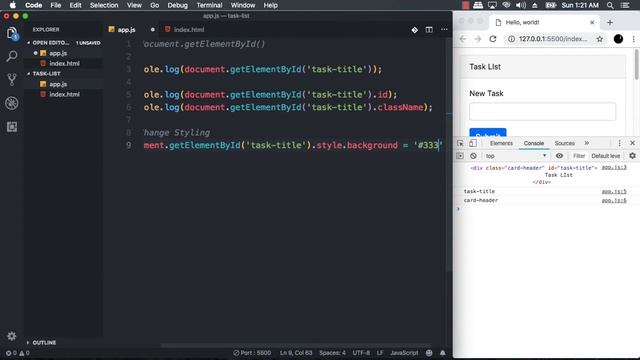Open the app.js:6 source link in console
640x360 pixels.
[x=614, y=200]
